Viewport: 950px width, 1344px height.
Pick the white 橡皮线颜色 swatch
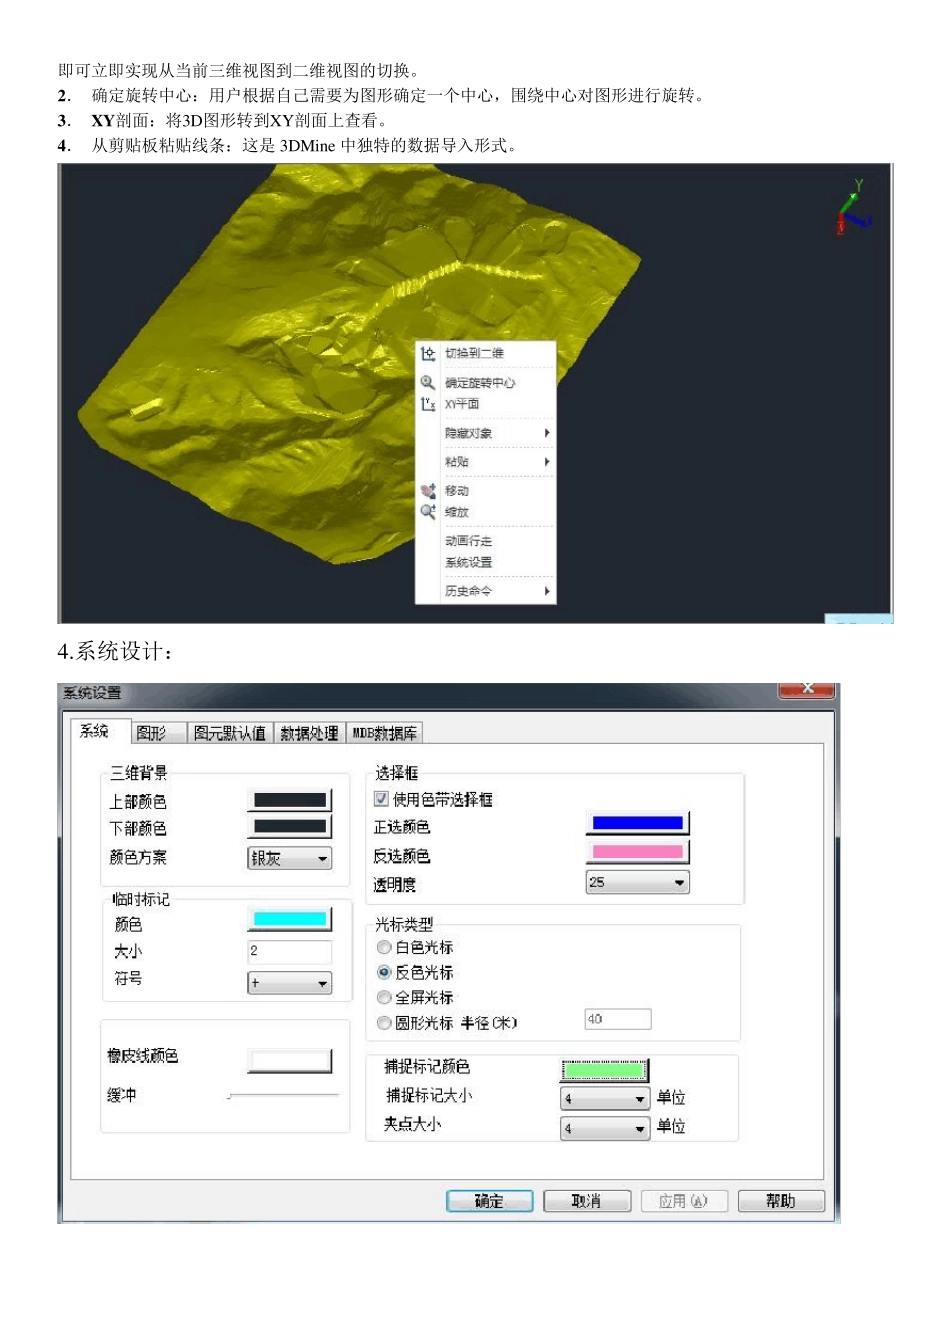[x=289, y=1061]
